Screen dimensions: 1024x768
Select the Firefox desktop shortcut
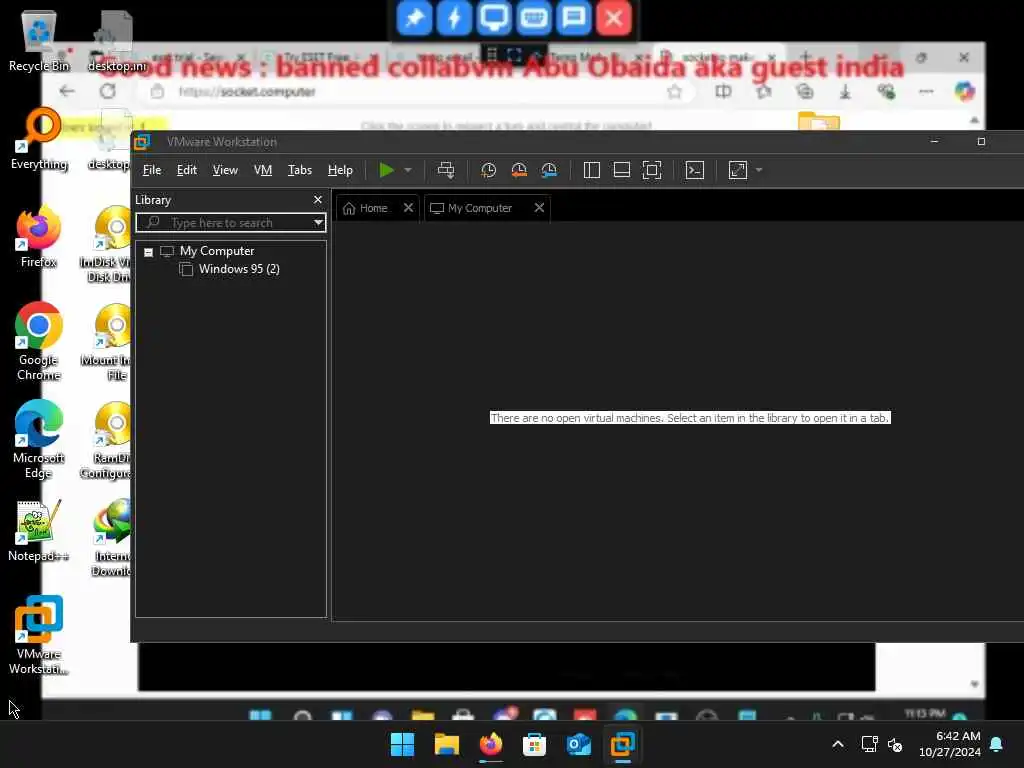(x=39, y=236)
